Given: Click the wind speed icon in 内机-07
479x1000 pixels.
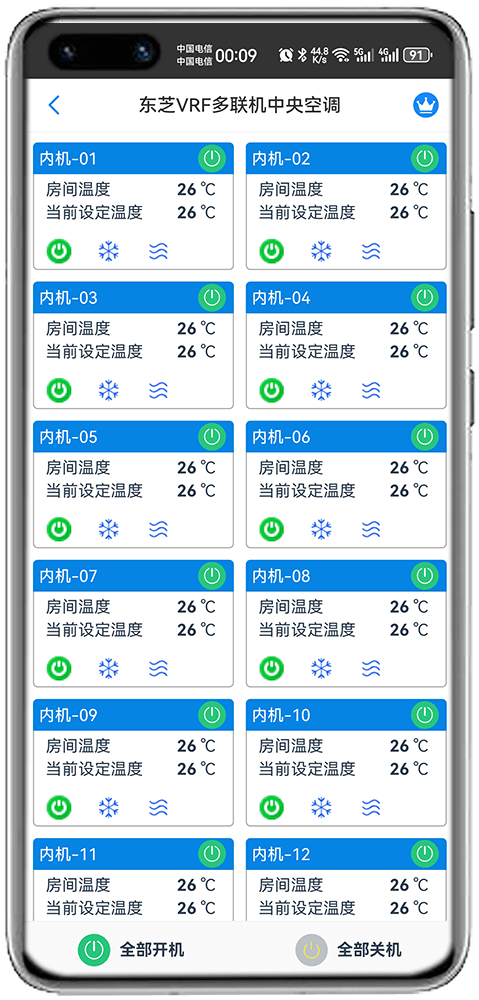Looking at the screenshot, I should [159, 668].
